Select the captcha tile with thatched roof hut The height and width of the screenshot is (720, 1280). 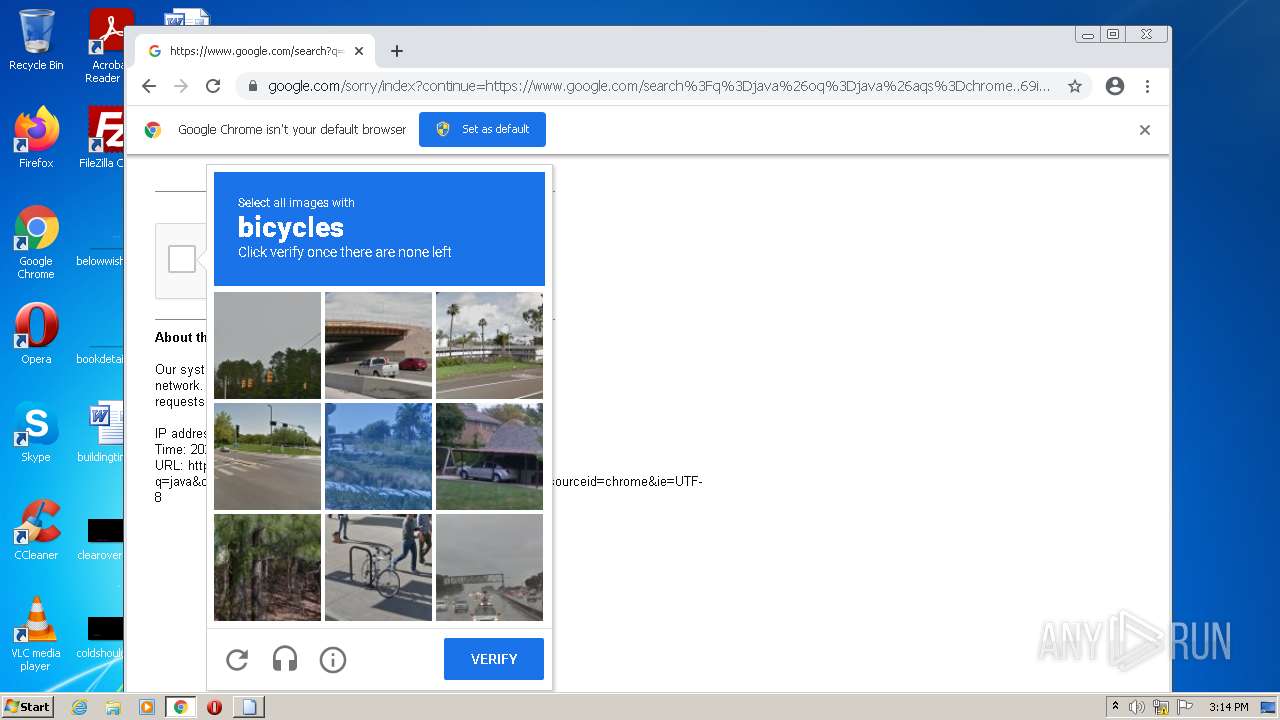(489, 456)
